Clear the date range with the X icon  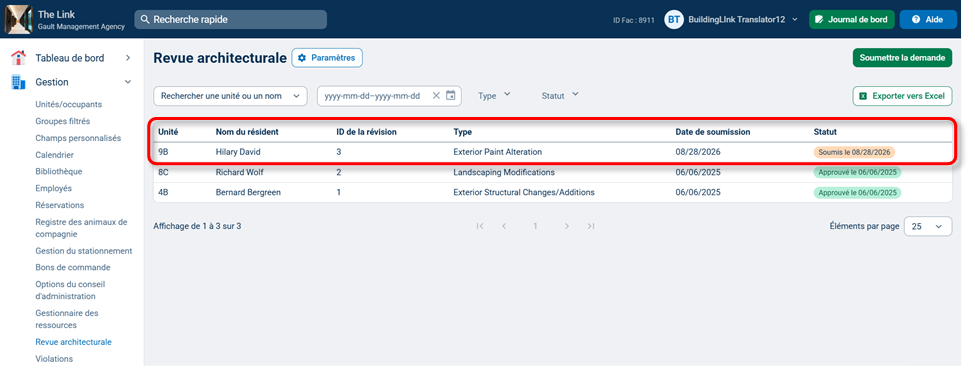coord(436,96)
